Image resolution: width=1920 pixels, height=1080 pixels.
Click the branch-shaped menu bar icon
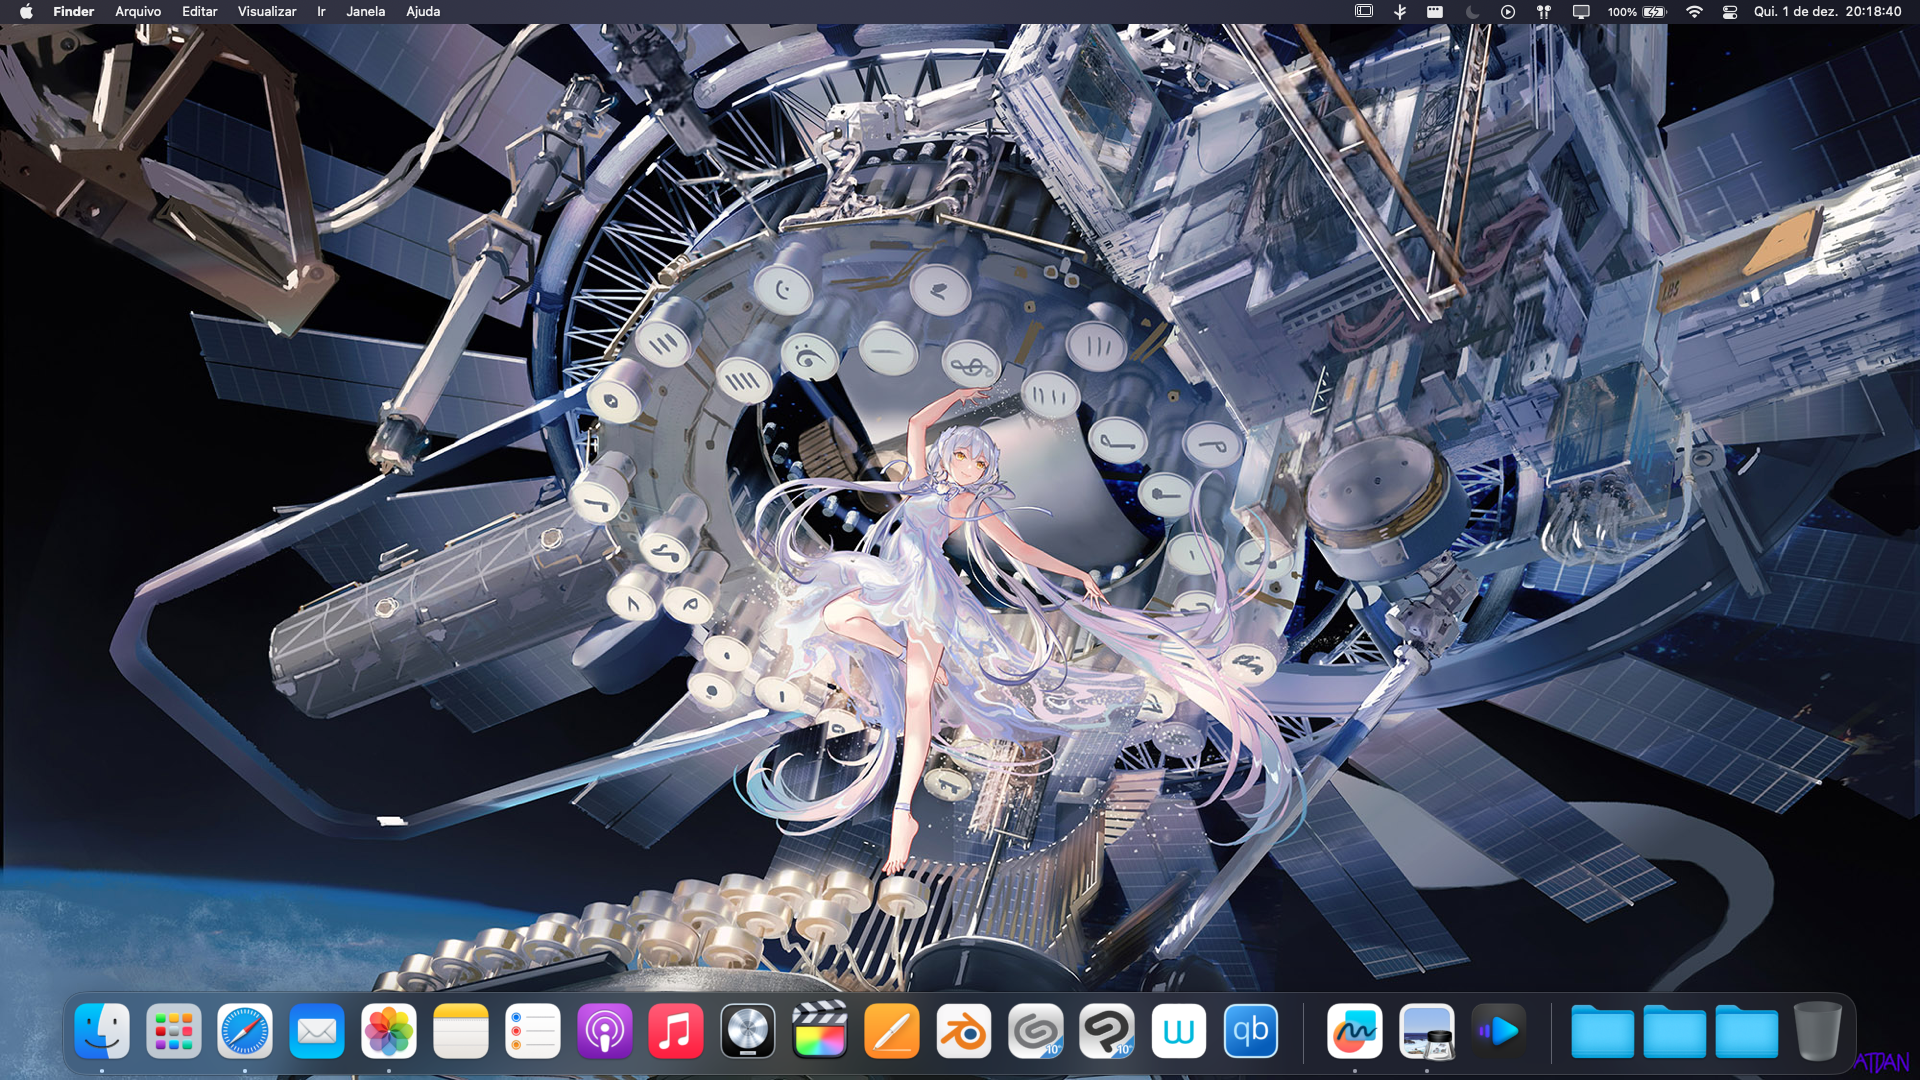pyautogui.click(x=1400, y=12)
